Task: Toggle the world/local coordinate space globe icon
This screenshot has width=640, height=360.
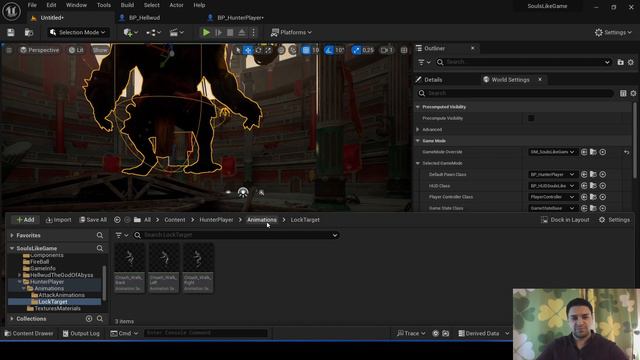Action: coord(281,50)
